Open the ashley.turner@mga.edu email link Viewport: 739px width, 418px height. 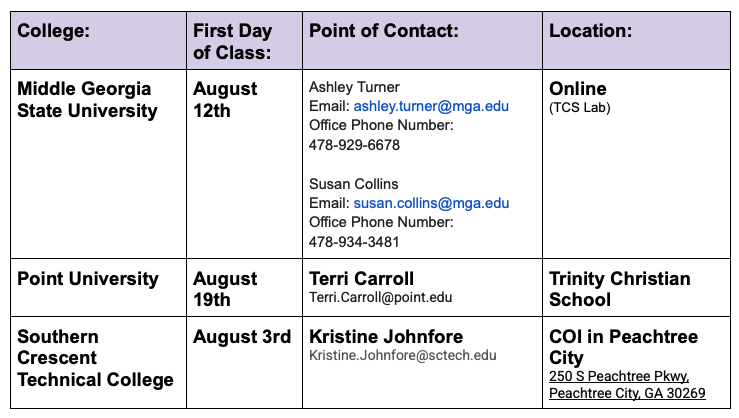point(431,106)
